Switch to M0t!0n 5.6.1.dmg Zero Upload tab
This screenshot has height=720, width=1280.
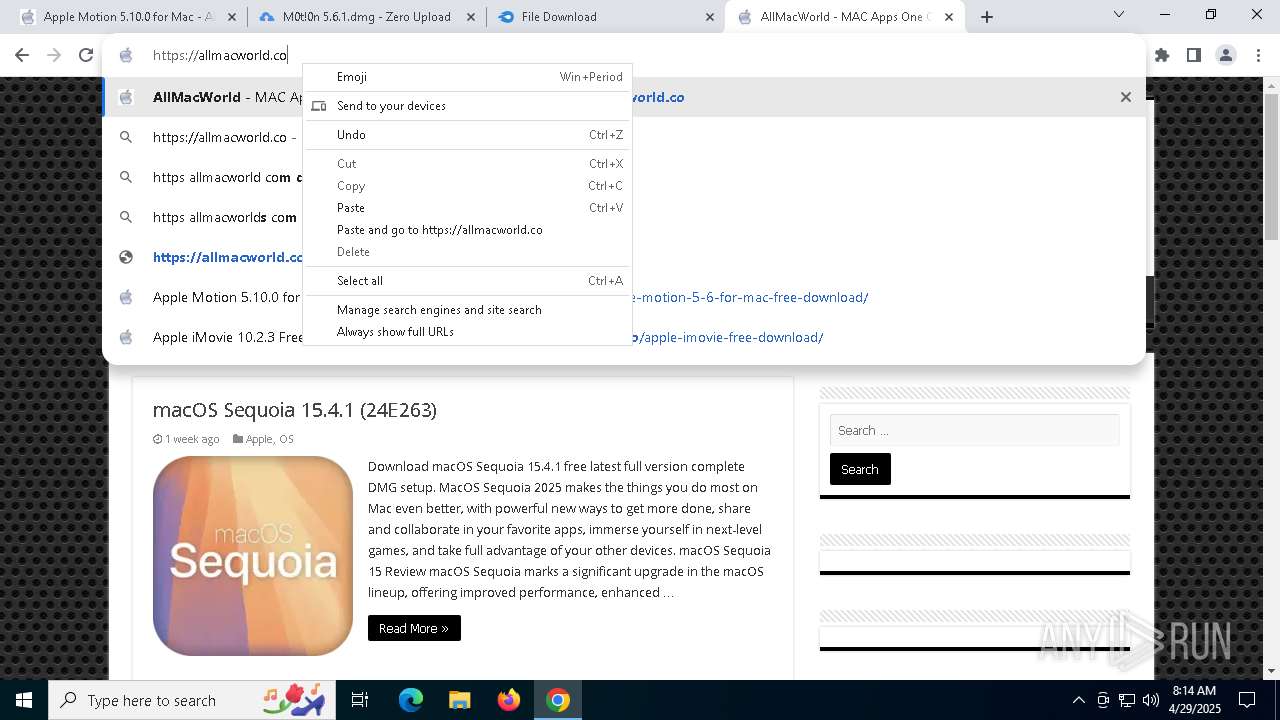coord(367,17)
